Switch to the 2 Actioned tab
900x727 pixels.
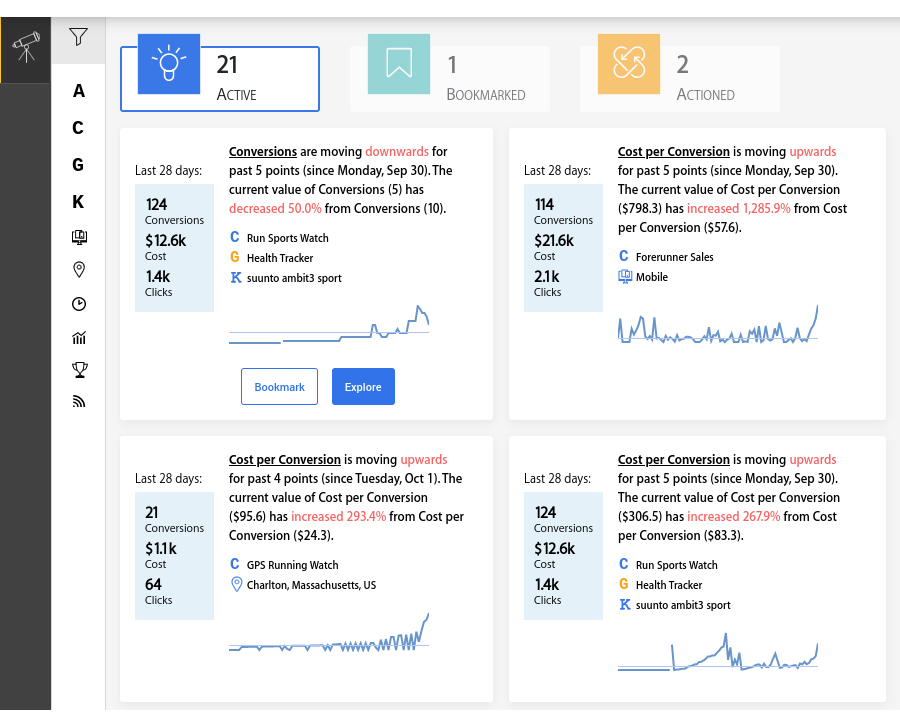(680, 79)
